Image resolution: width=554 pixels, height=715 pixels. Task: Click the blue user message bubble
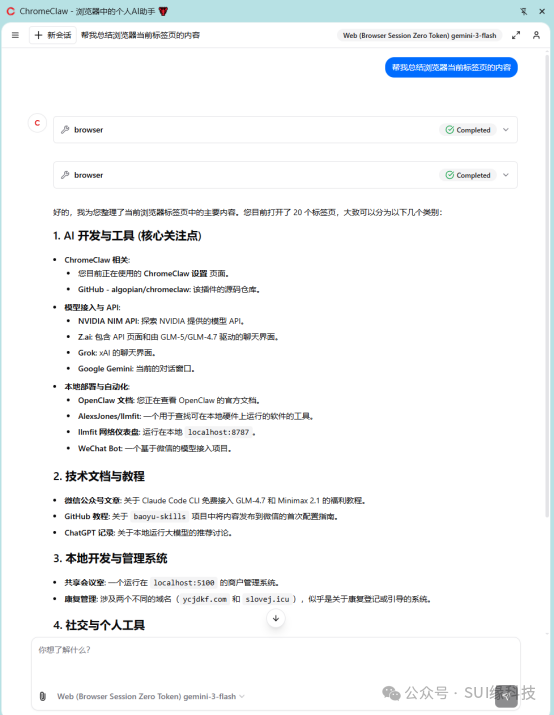click(451, 67)
